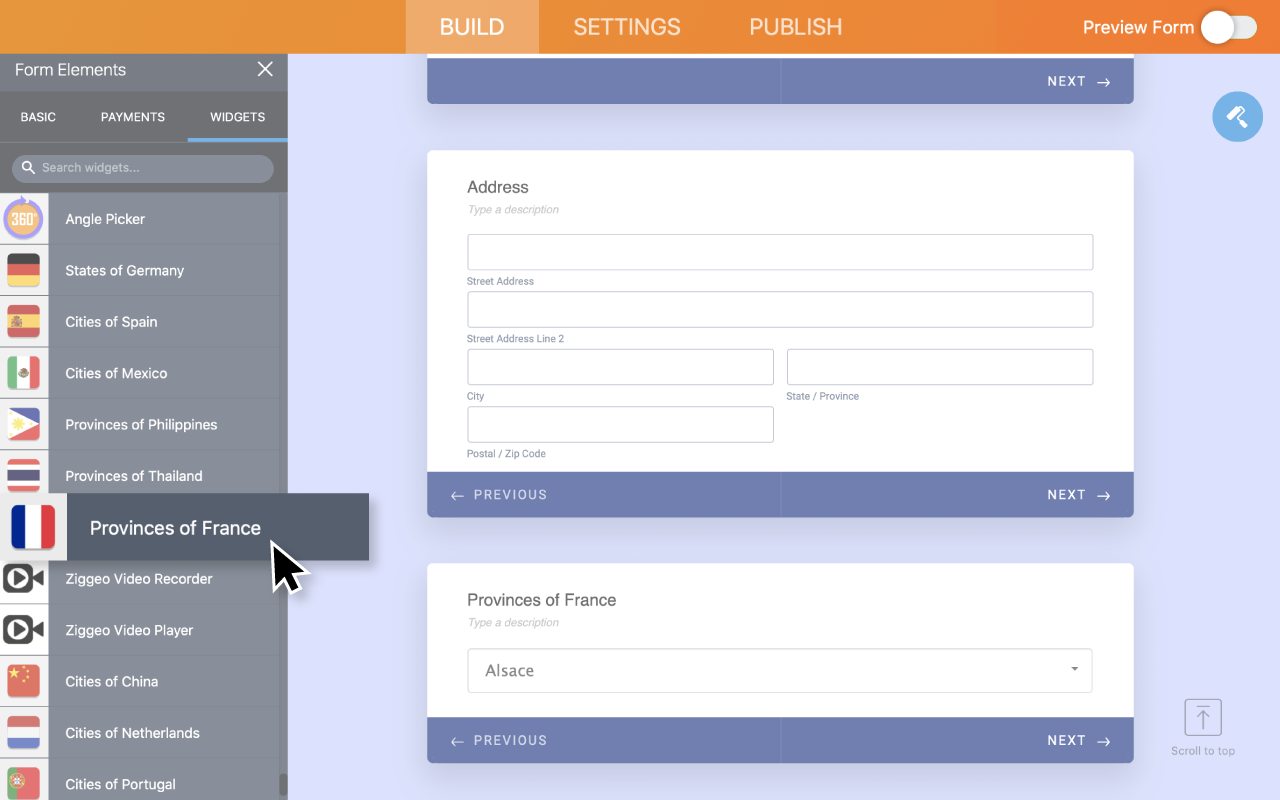Click the Scroll to top arrow icon
The width and height of the screenshot is (1280, 800).
1203,718
